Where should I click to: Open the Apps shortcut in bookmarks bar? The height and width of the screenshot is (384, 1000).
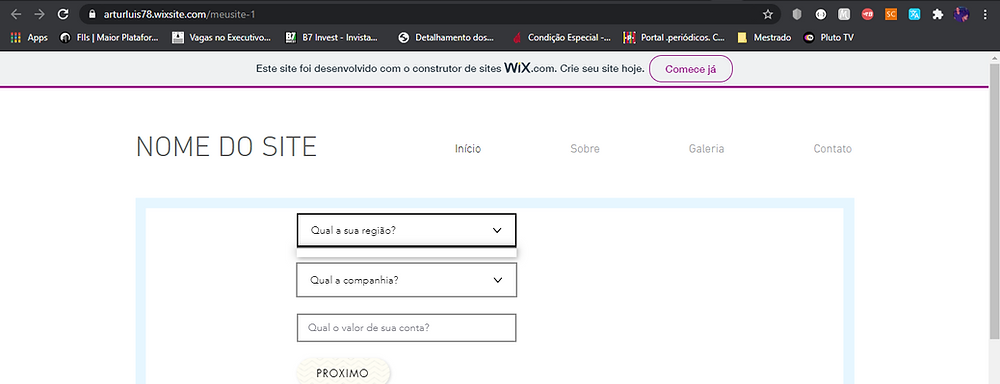29,38
